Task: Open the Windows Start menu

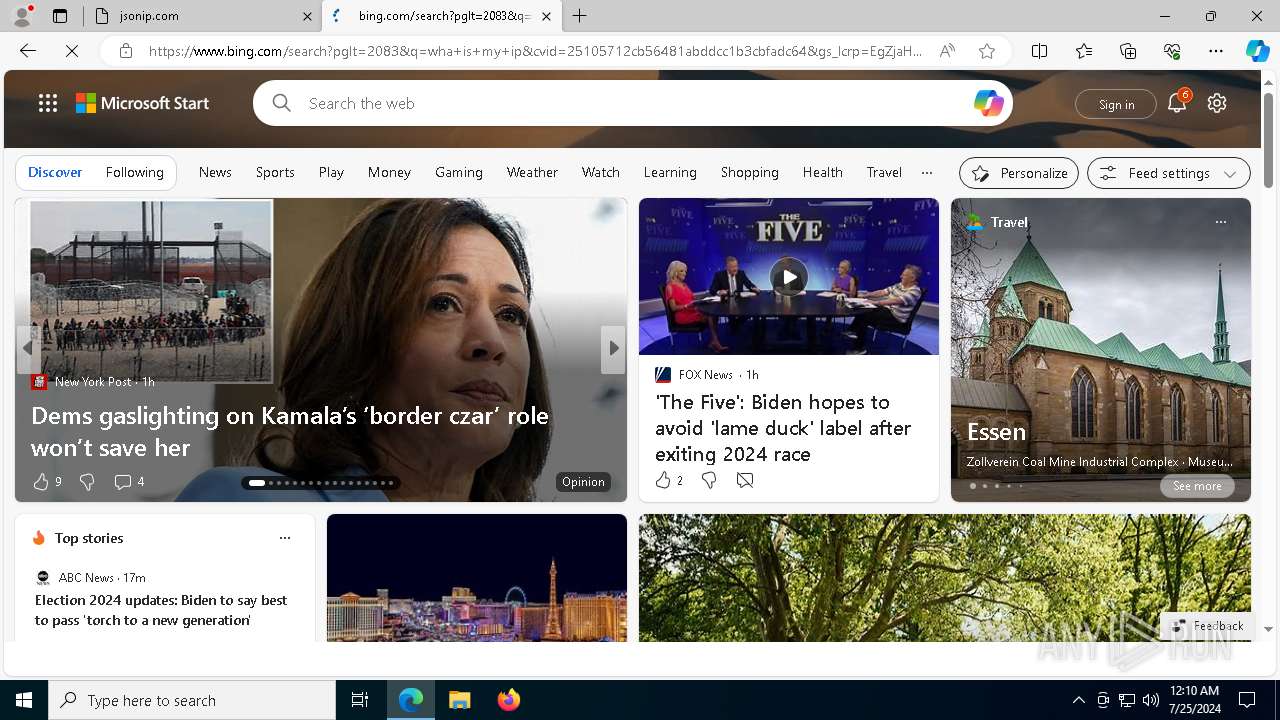Action: tap(24, 700)
